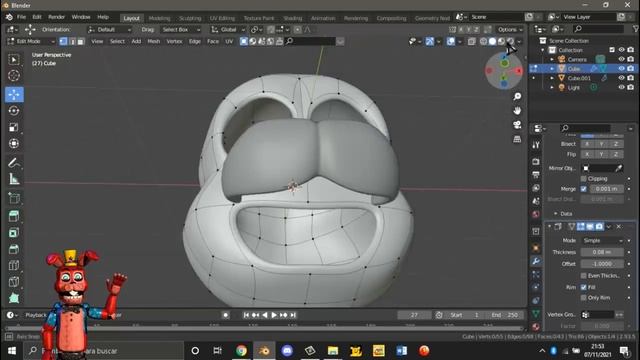Toggle the Only Rim checkbox

[x=584, y=298]
